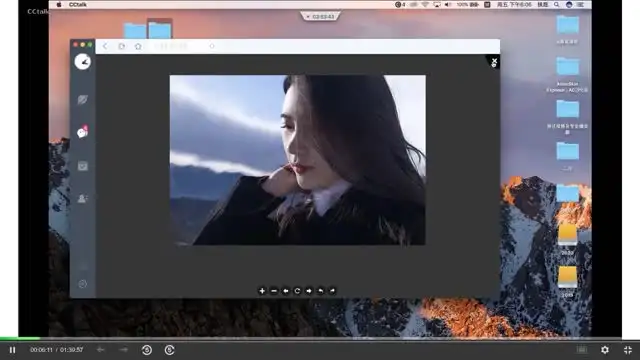Click the toolbar icon between back and home
This screenshot has height=360, width=640.
click(122, 46)
